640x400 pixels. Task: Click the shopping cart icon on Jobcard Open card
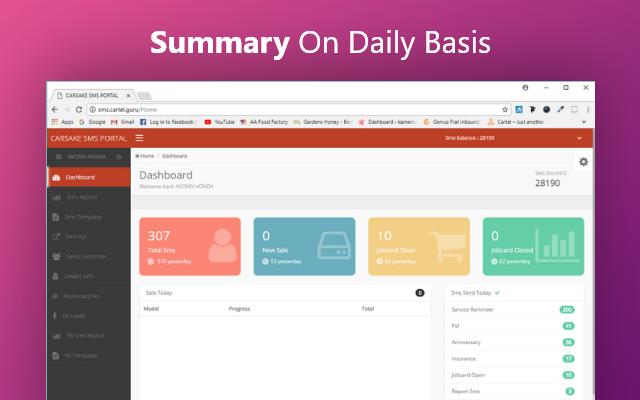click(448, 246)
